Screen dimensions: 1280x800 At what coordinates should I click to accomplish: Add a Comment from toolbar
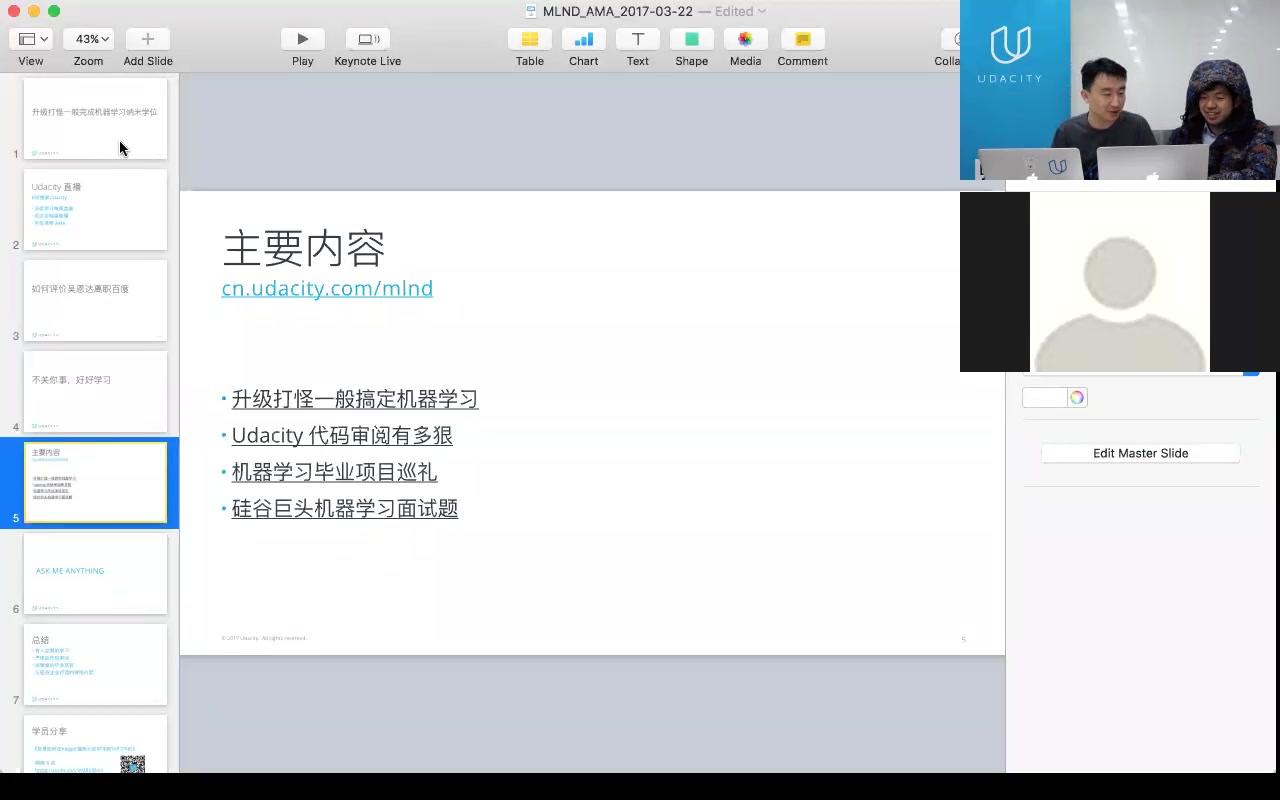(802, 39)
